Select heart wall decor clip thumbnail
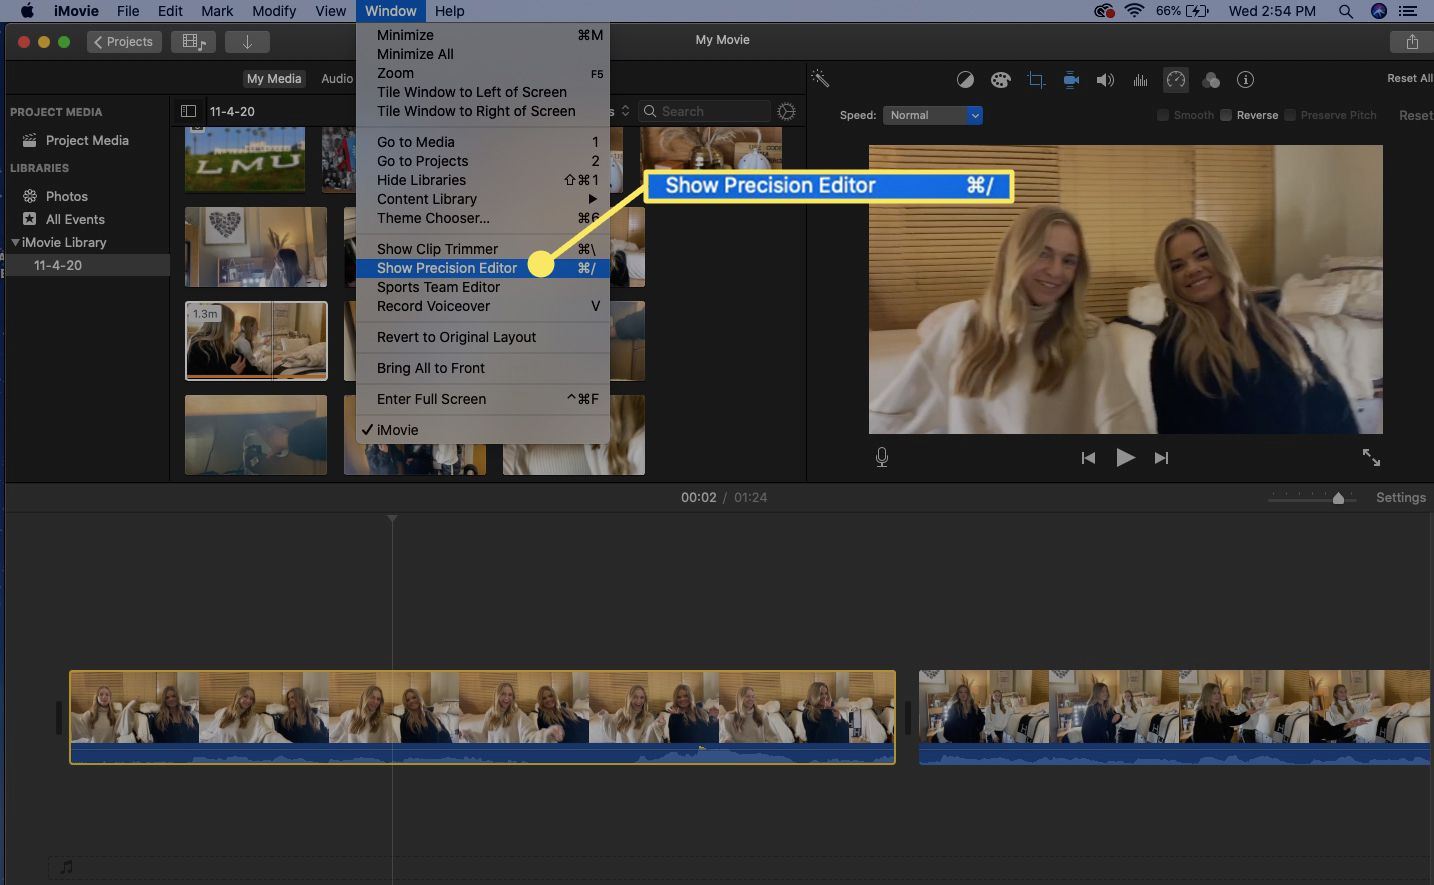This screenshot has height=885, width=1434. 256,247
